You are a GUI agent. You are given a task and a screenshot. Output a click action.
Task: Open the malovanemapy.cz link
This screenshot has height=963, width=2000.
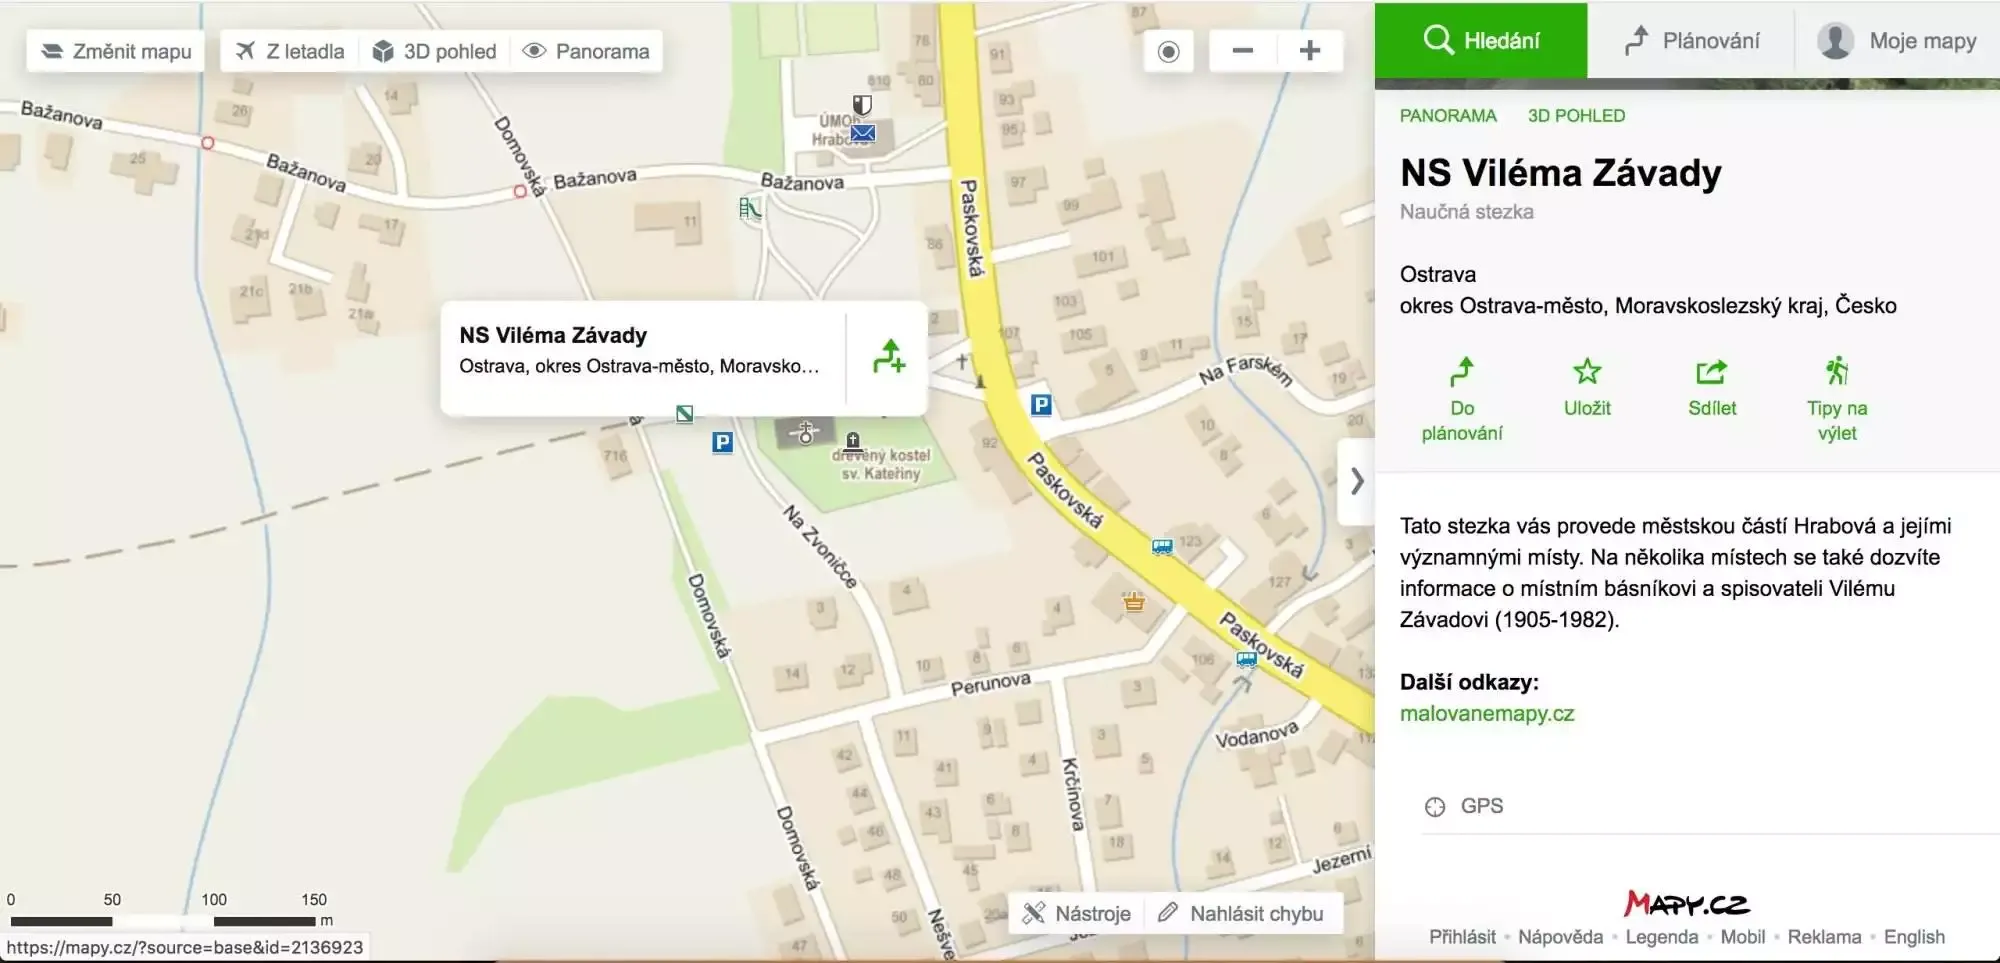(x=1486, y=714)
